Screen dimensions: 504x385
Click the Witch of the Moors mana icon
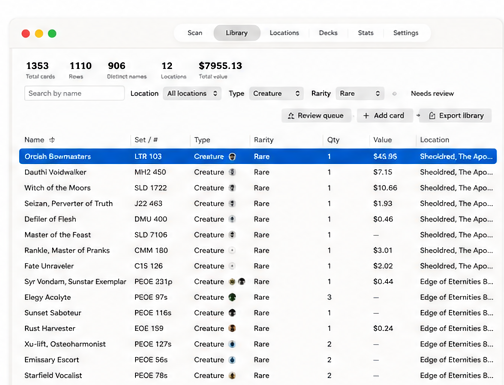232,188
